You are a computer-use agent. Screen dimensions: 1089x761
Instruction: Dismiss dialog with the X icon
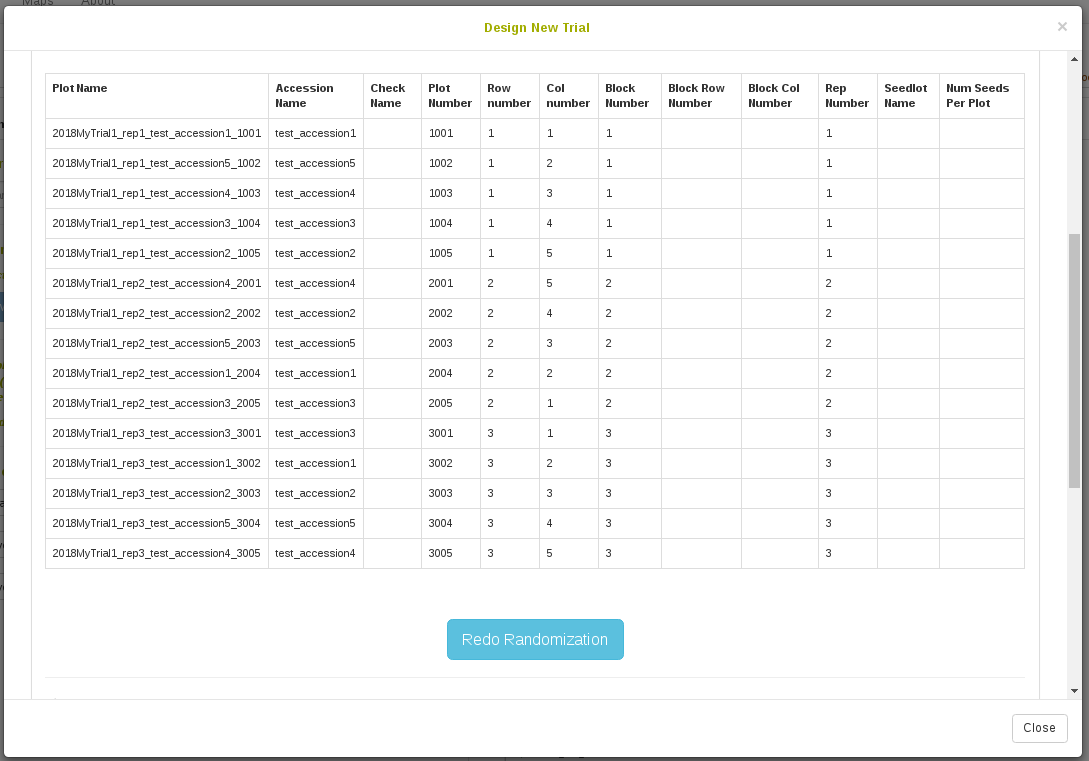tap(1062, 26)
